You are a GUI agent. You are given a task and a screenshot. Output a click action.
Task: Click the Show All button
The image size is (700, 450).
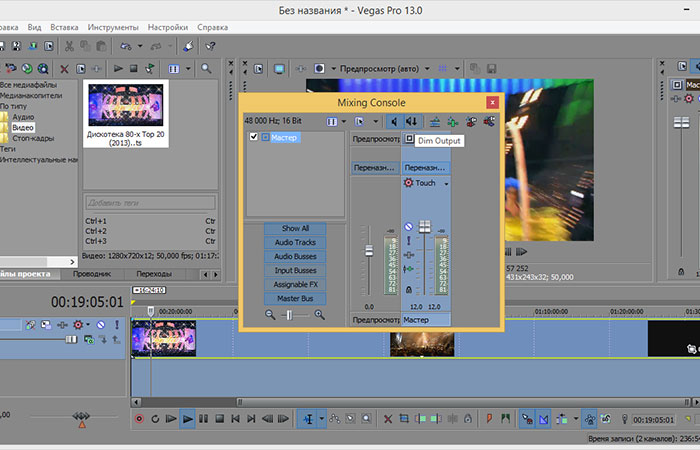click(x=295, y=229)
